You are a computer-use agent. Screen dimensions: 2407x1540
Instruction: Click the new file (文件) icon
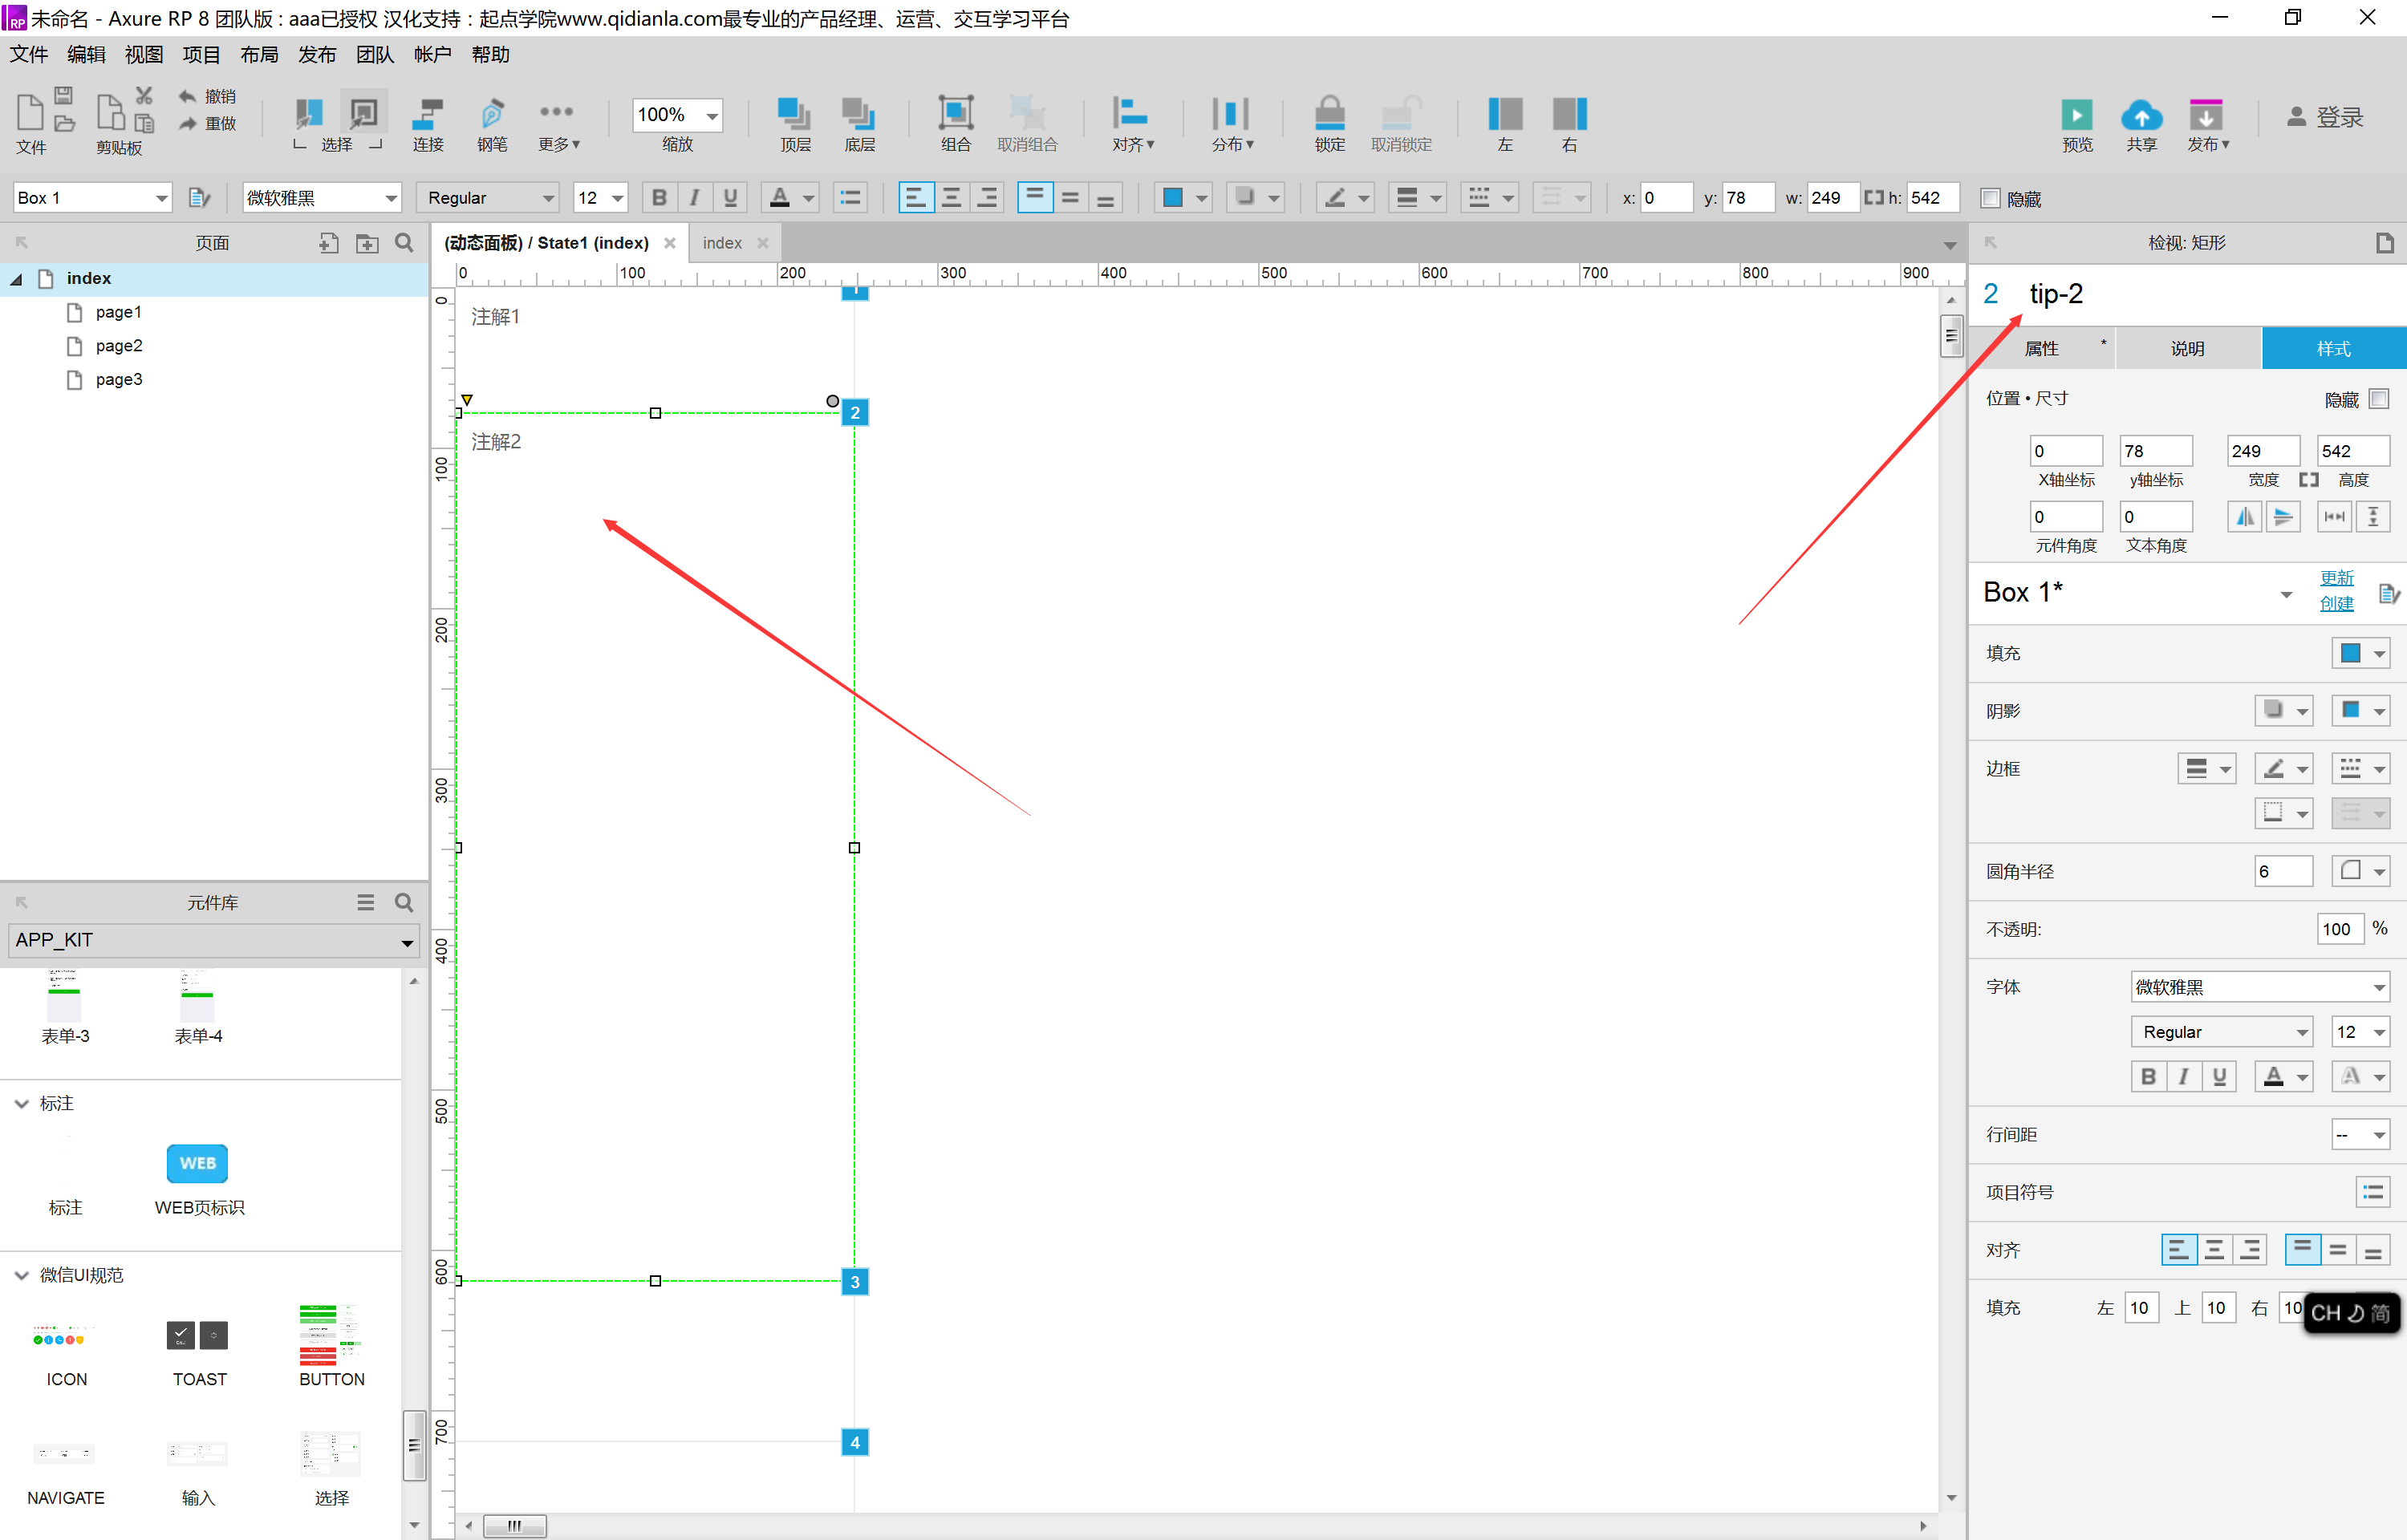click(30, 112)
